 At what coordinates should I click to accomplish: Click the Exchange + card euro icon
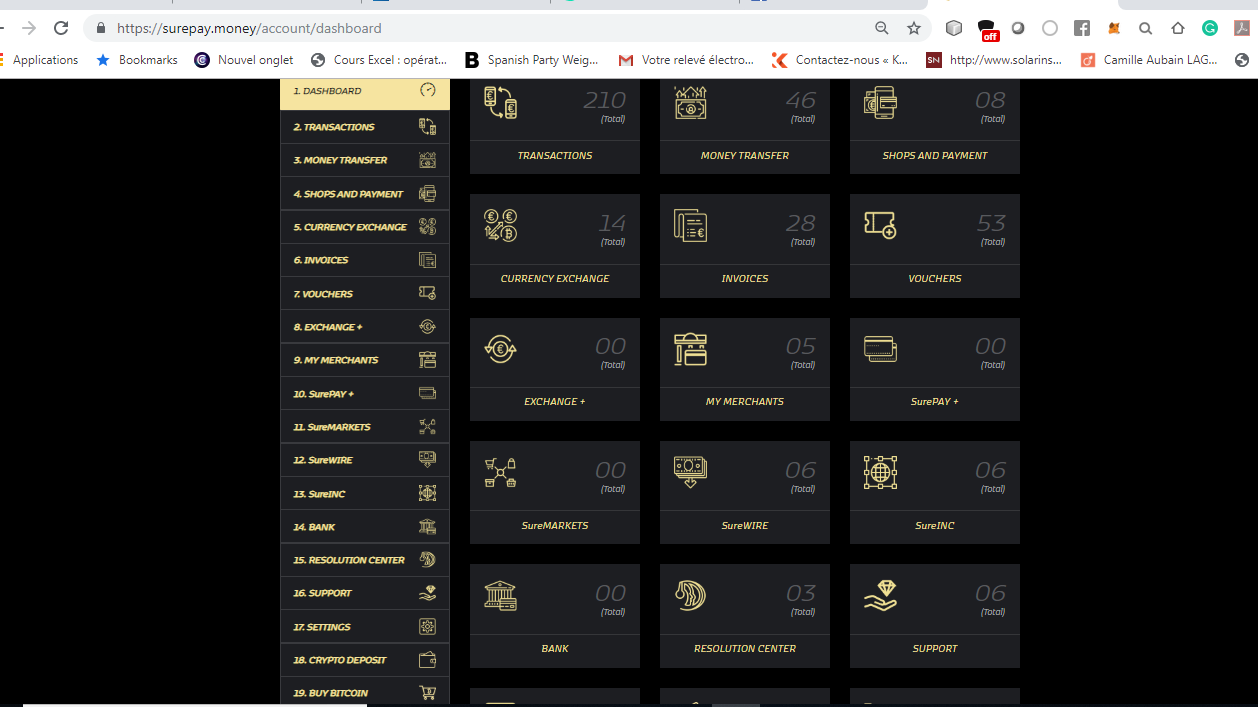click(x=500, y=348)
